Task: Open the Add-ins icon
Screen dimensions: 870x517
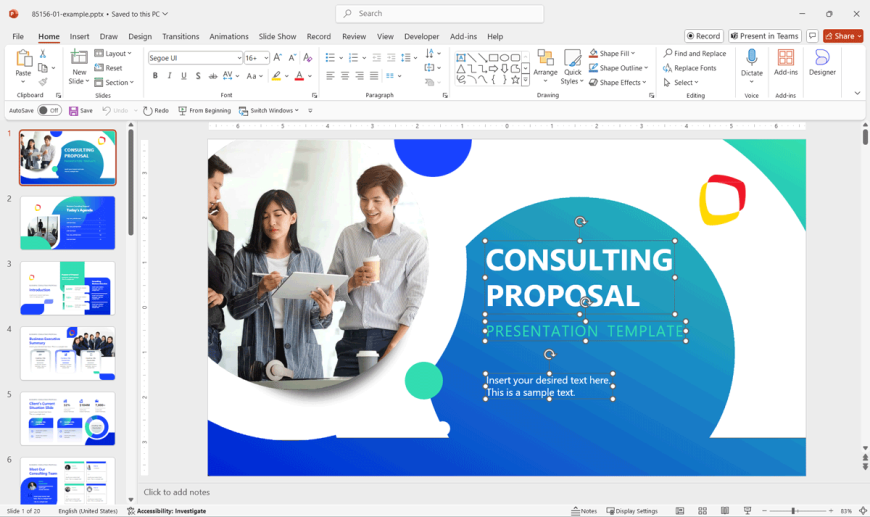Action: (x=786, y=58)
